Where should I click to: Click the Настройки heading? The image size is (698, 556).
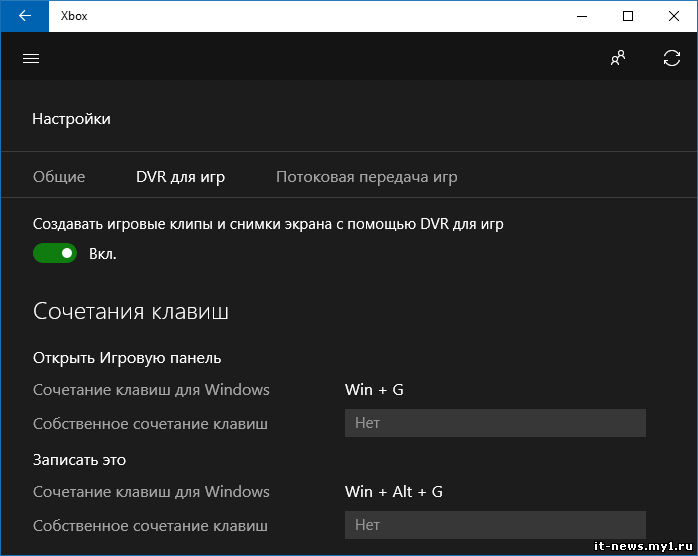pos(71,119)
